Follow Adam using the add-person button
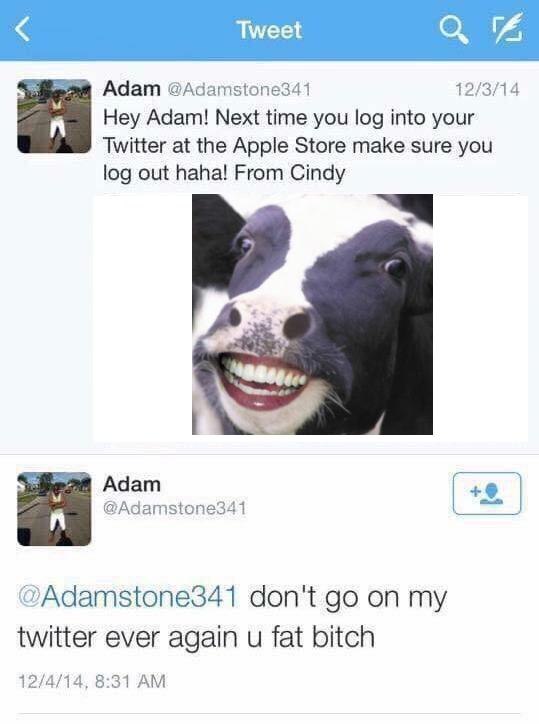 coord(487,493)
